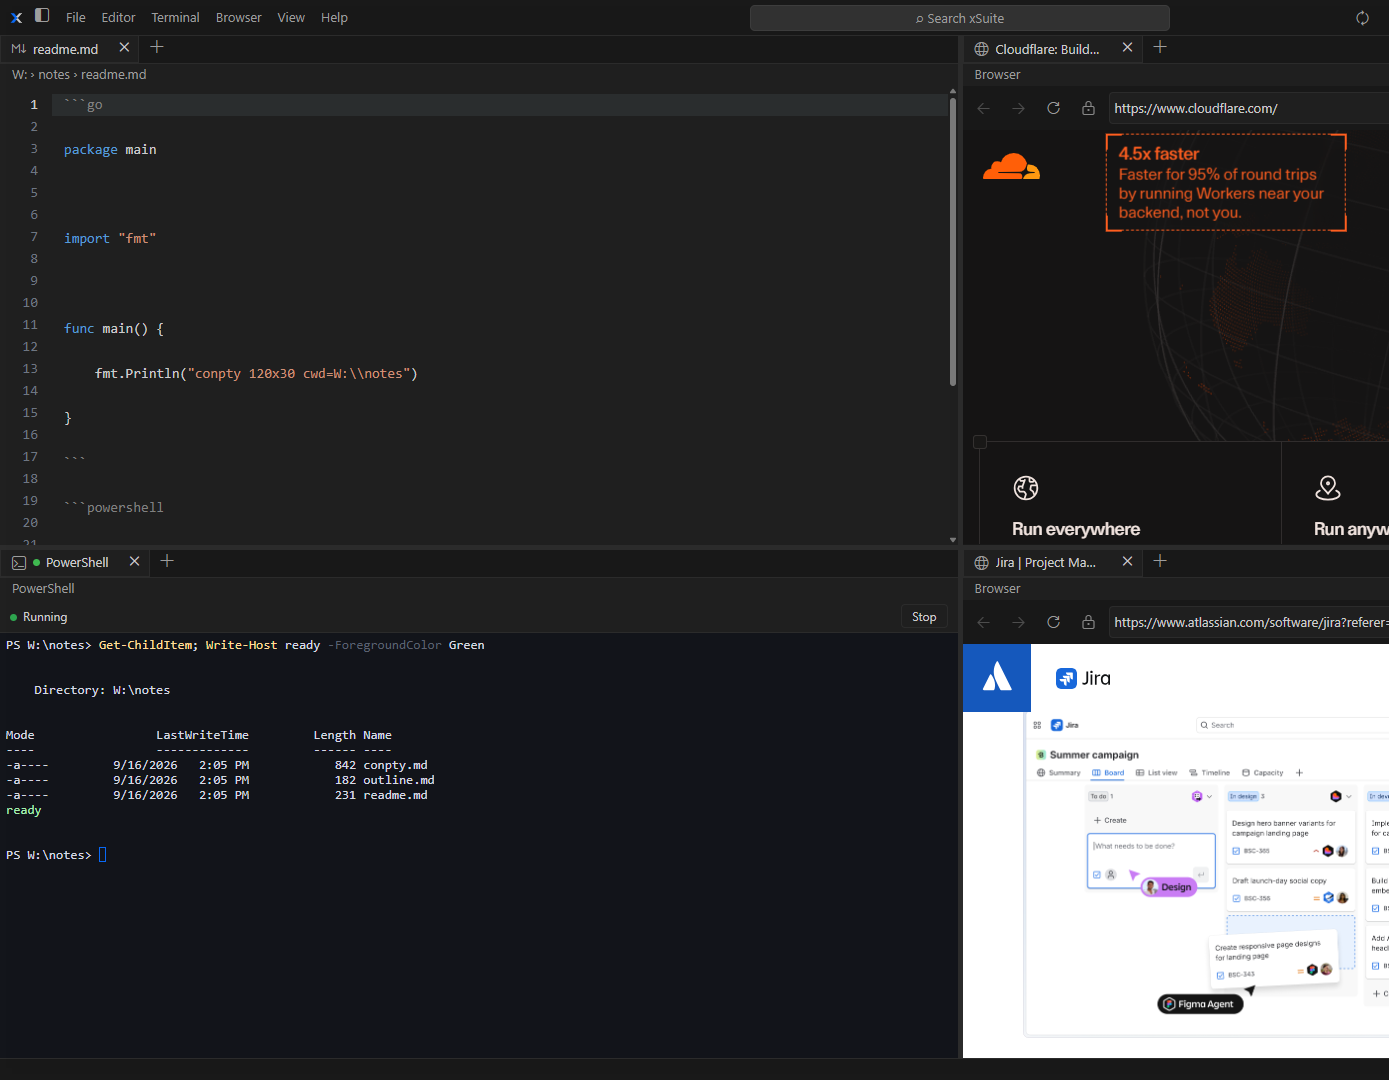The height and width of the screenshot is (1080, 1389).
Task: Click the editor scroll-down arrow
Action: coord(953,540)
